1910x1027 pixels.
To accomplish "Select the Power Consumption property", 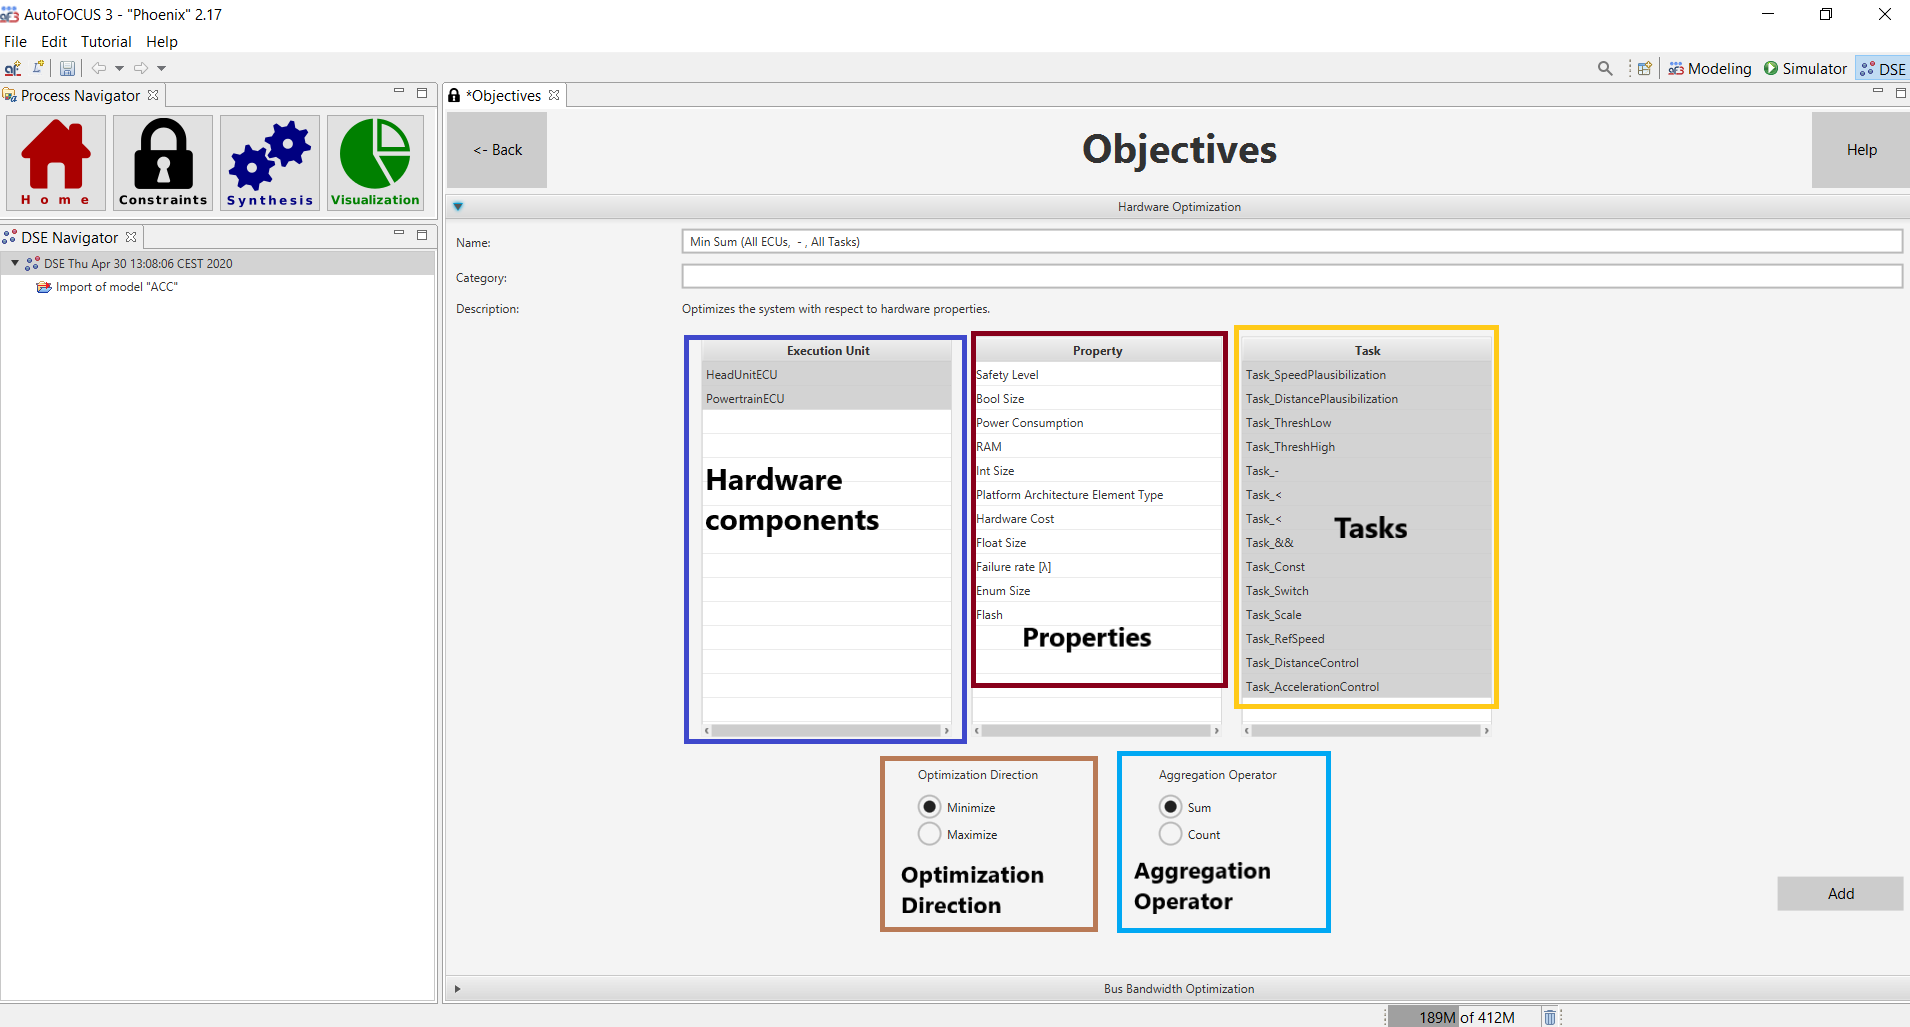I will coord(1097,423).
